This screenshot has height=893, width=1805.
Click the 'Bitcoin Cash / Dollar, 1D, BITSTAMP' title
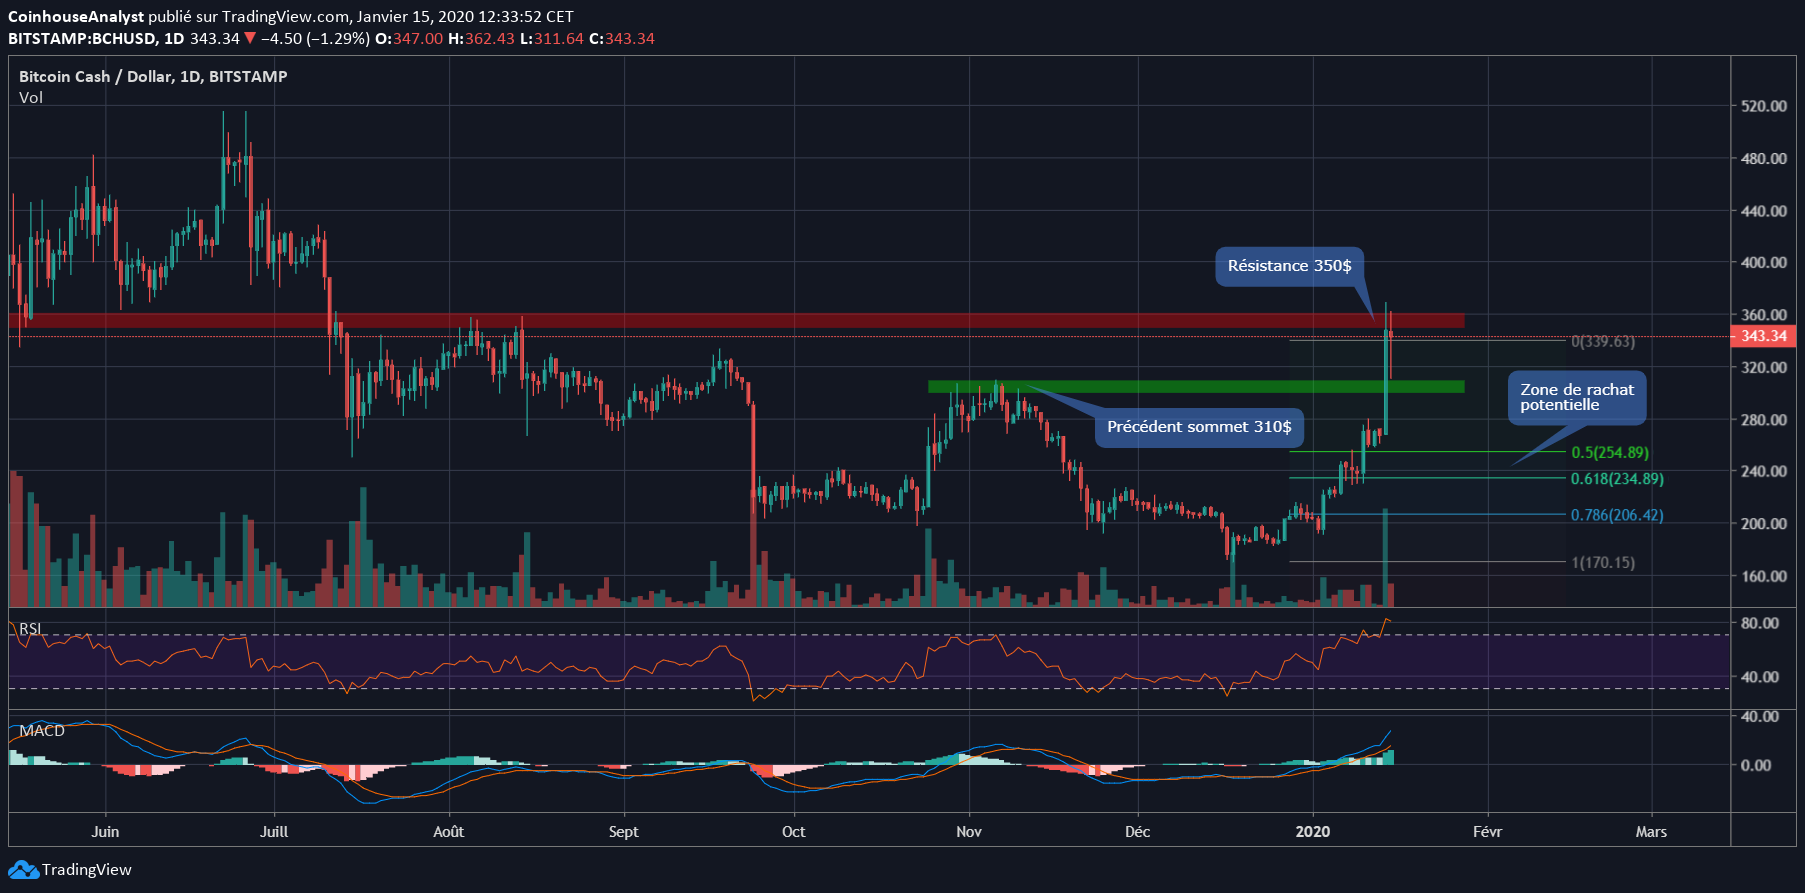[x=153, y=77]
